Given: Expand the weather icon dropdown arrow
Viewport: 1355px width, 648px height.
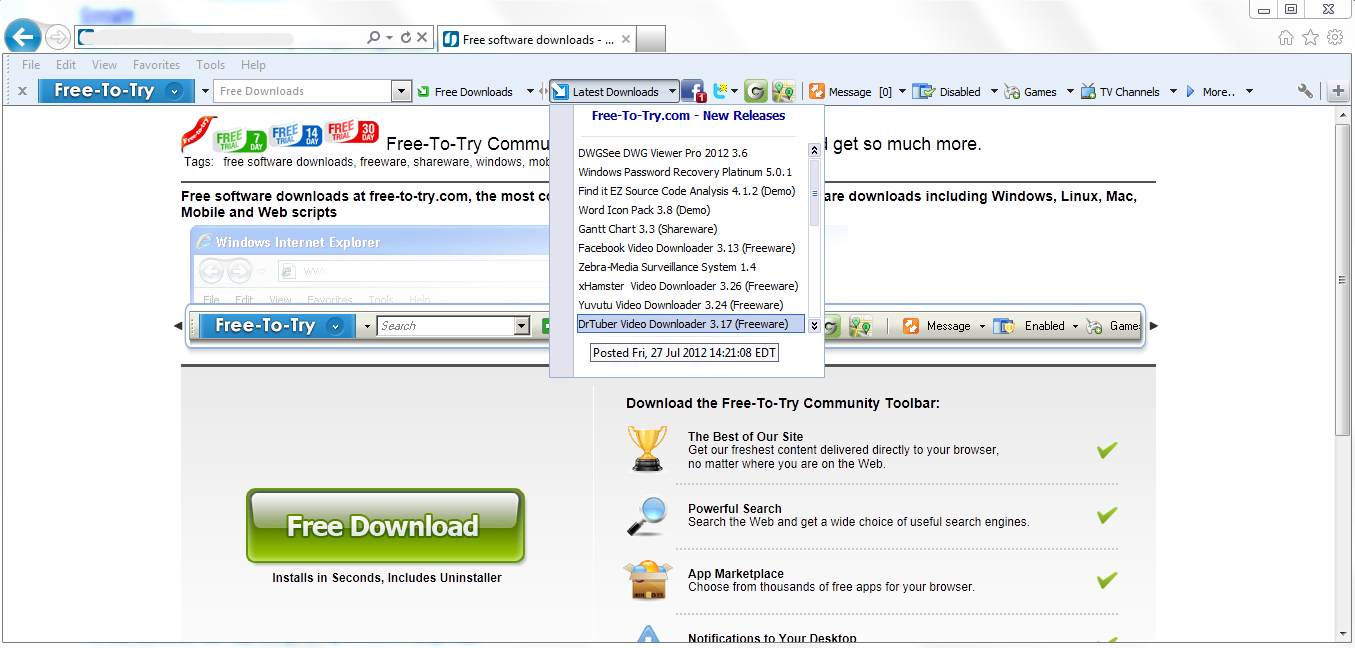Looking at the screenshot, I should [735, 92].
